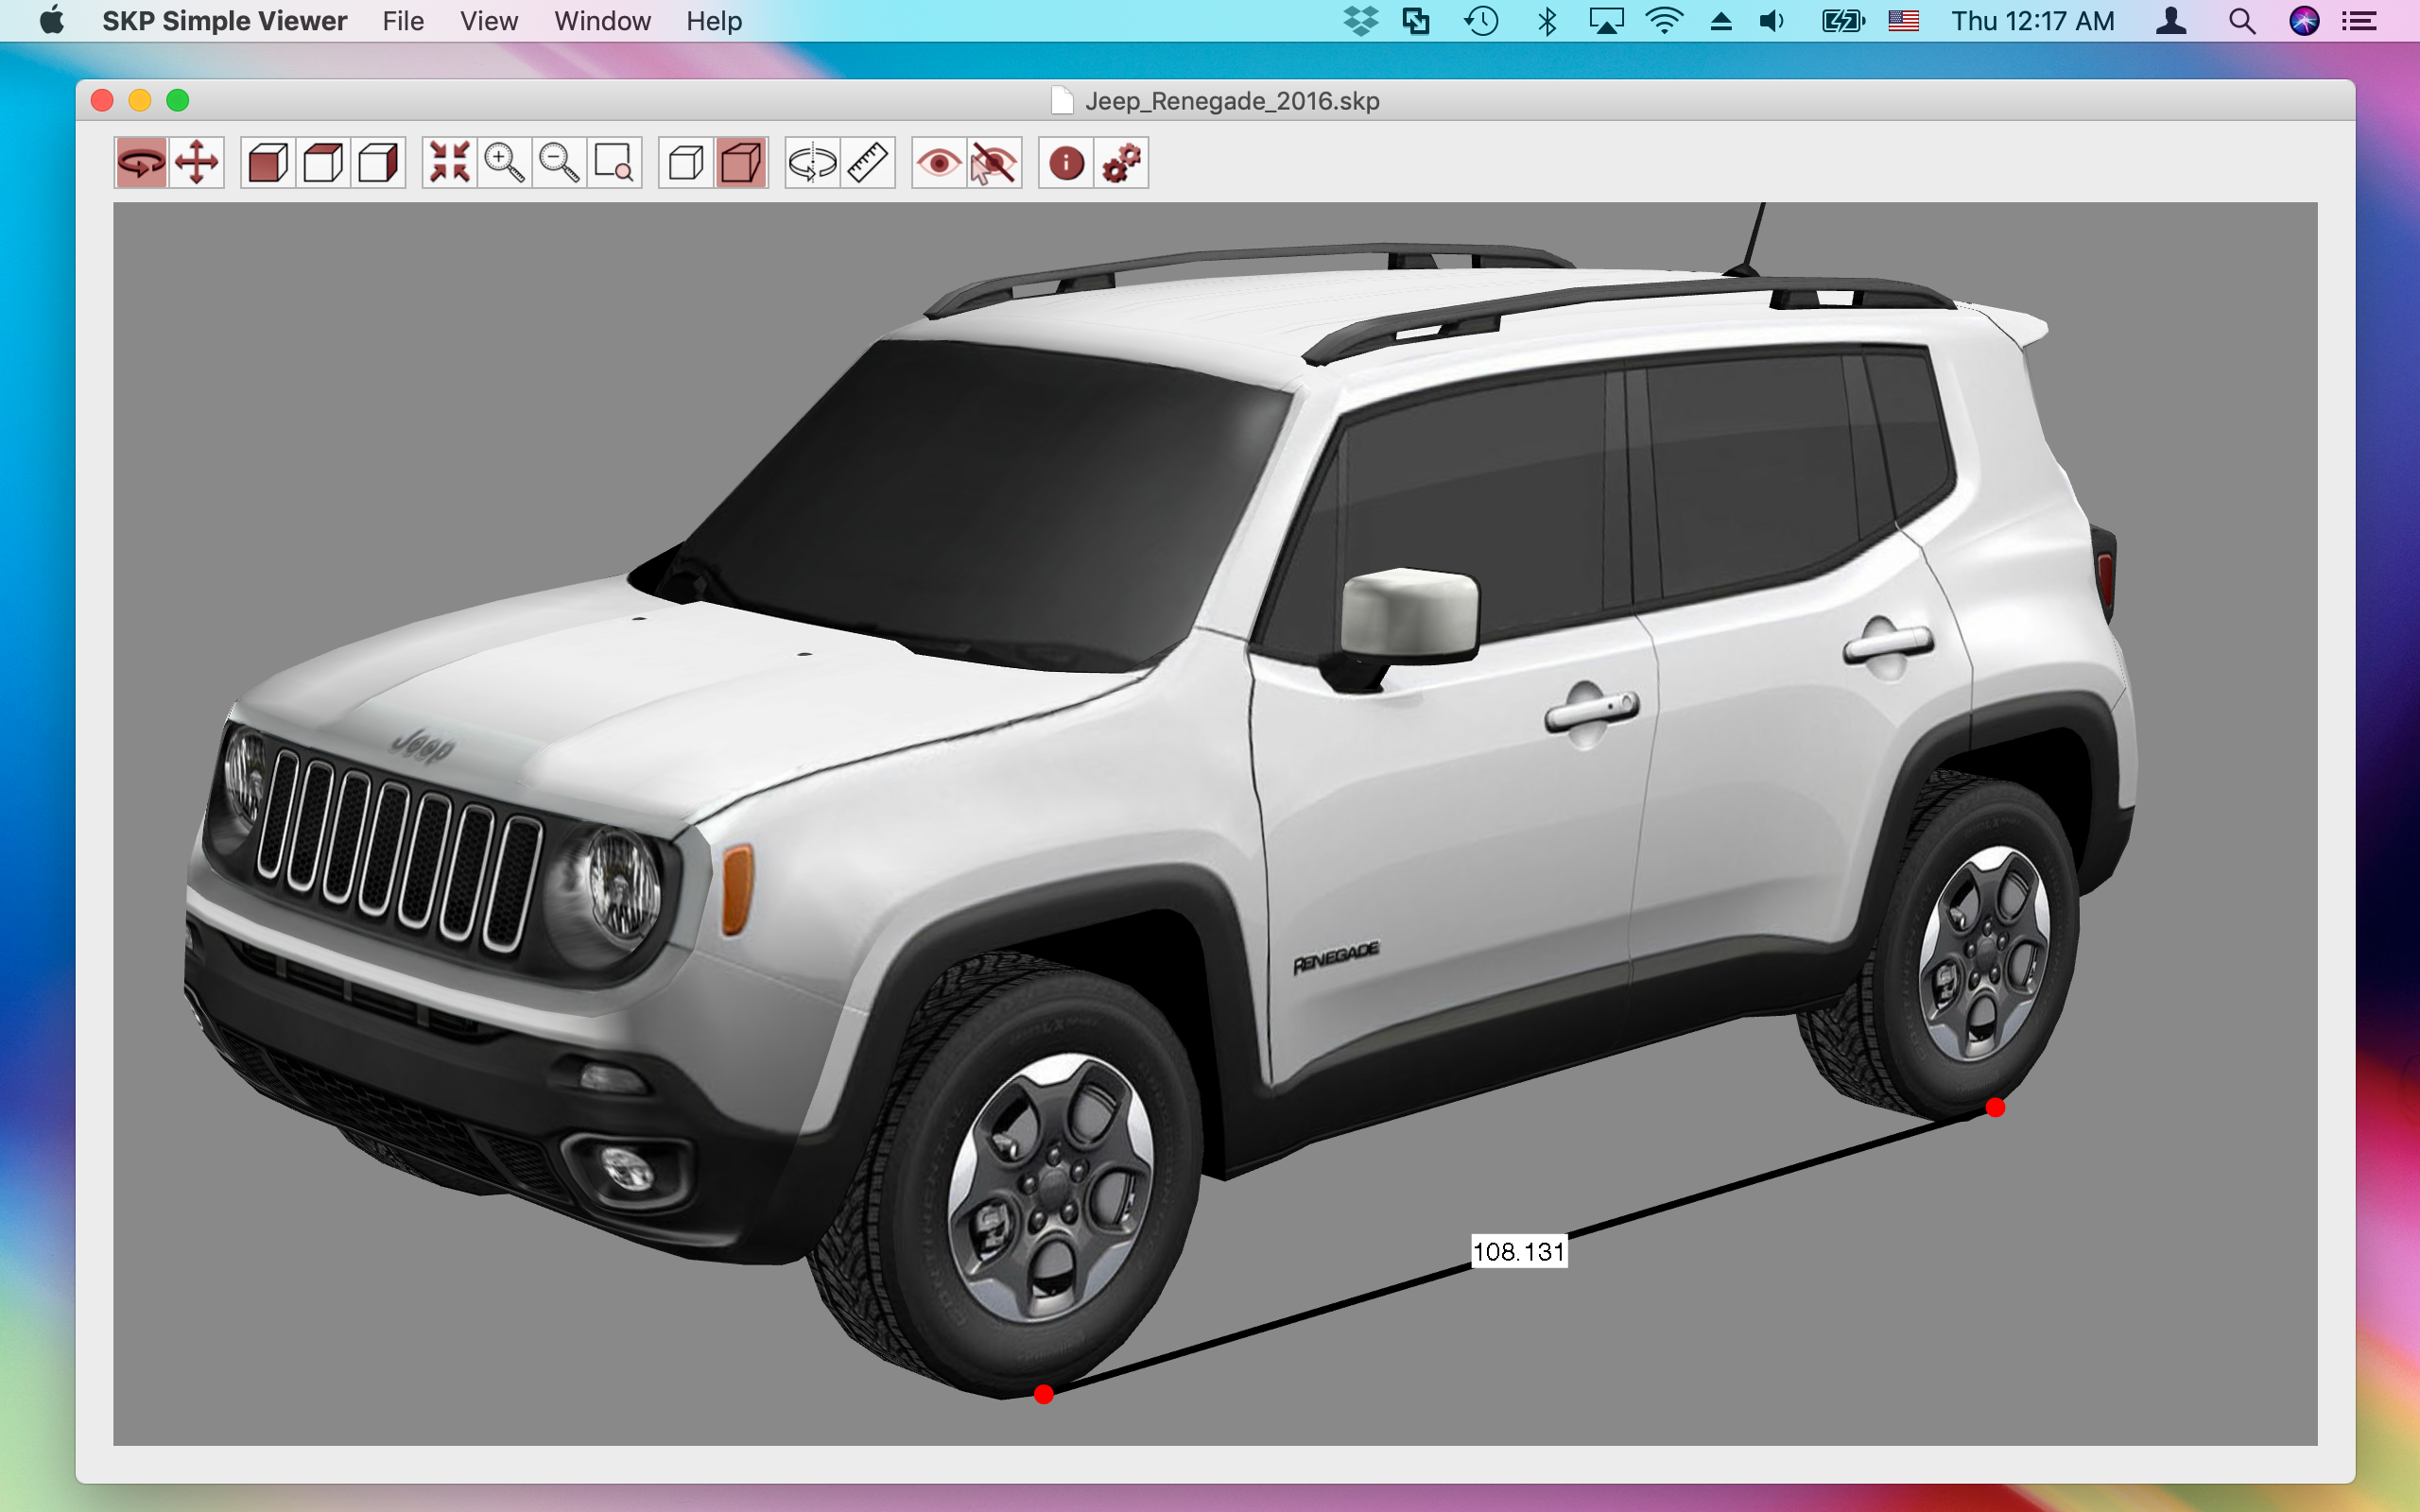Toggle wireframe display mode

686,162
